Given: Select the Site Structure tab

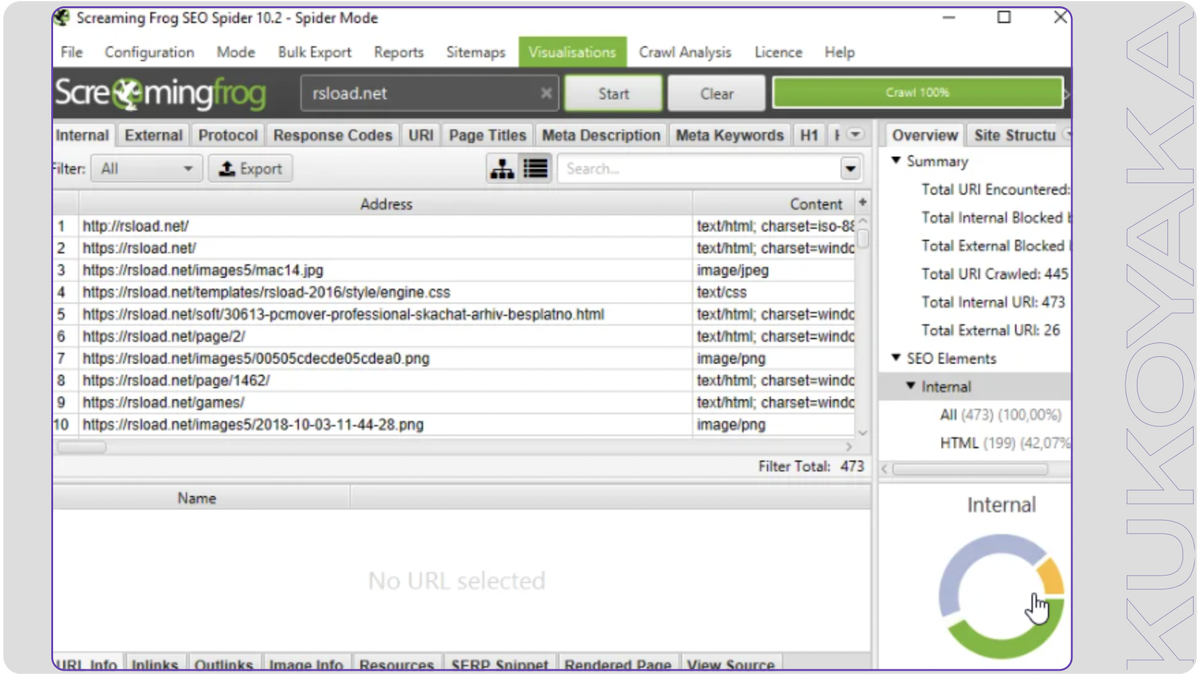Looking at the screenshot, I should (1015, 135).
